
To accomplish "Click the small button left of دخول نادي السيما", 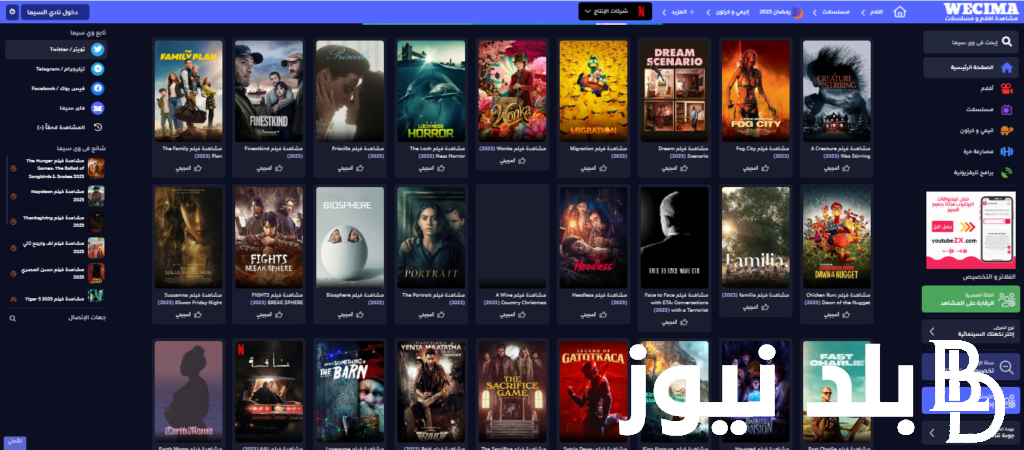I will click(12, 12).
